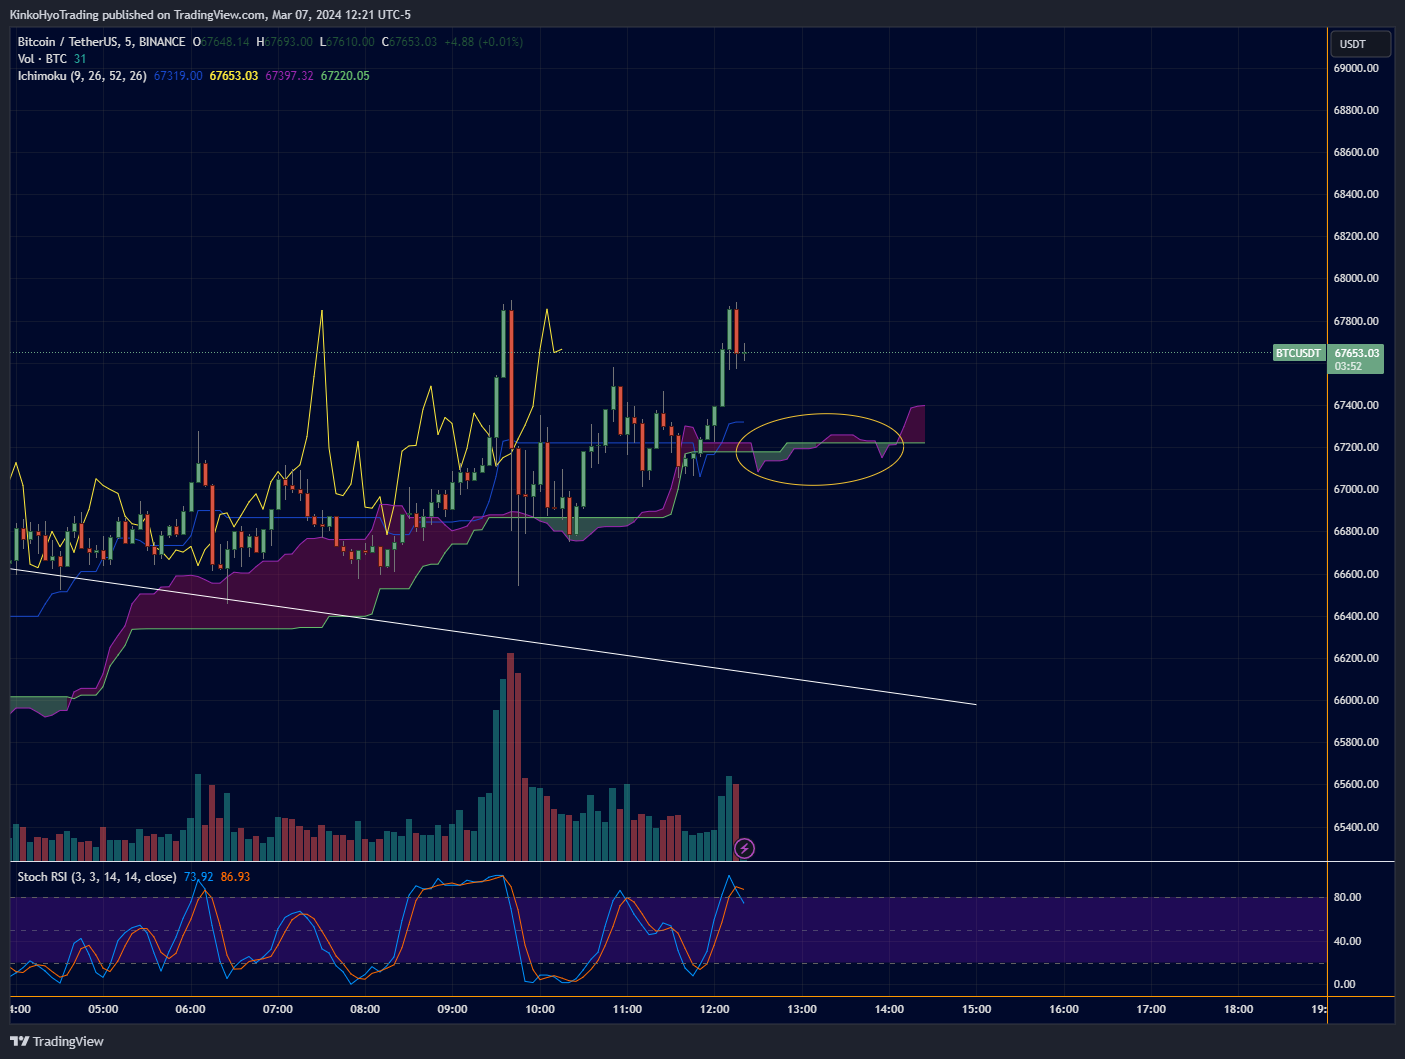Click the 07:00 time axis label
The width and height of the screenshot is (1405, 1059).
(x=278, y=1009)
